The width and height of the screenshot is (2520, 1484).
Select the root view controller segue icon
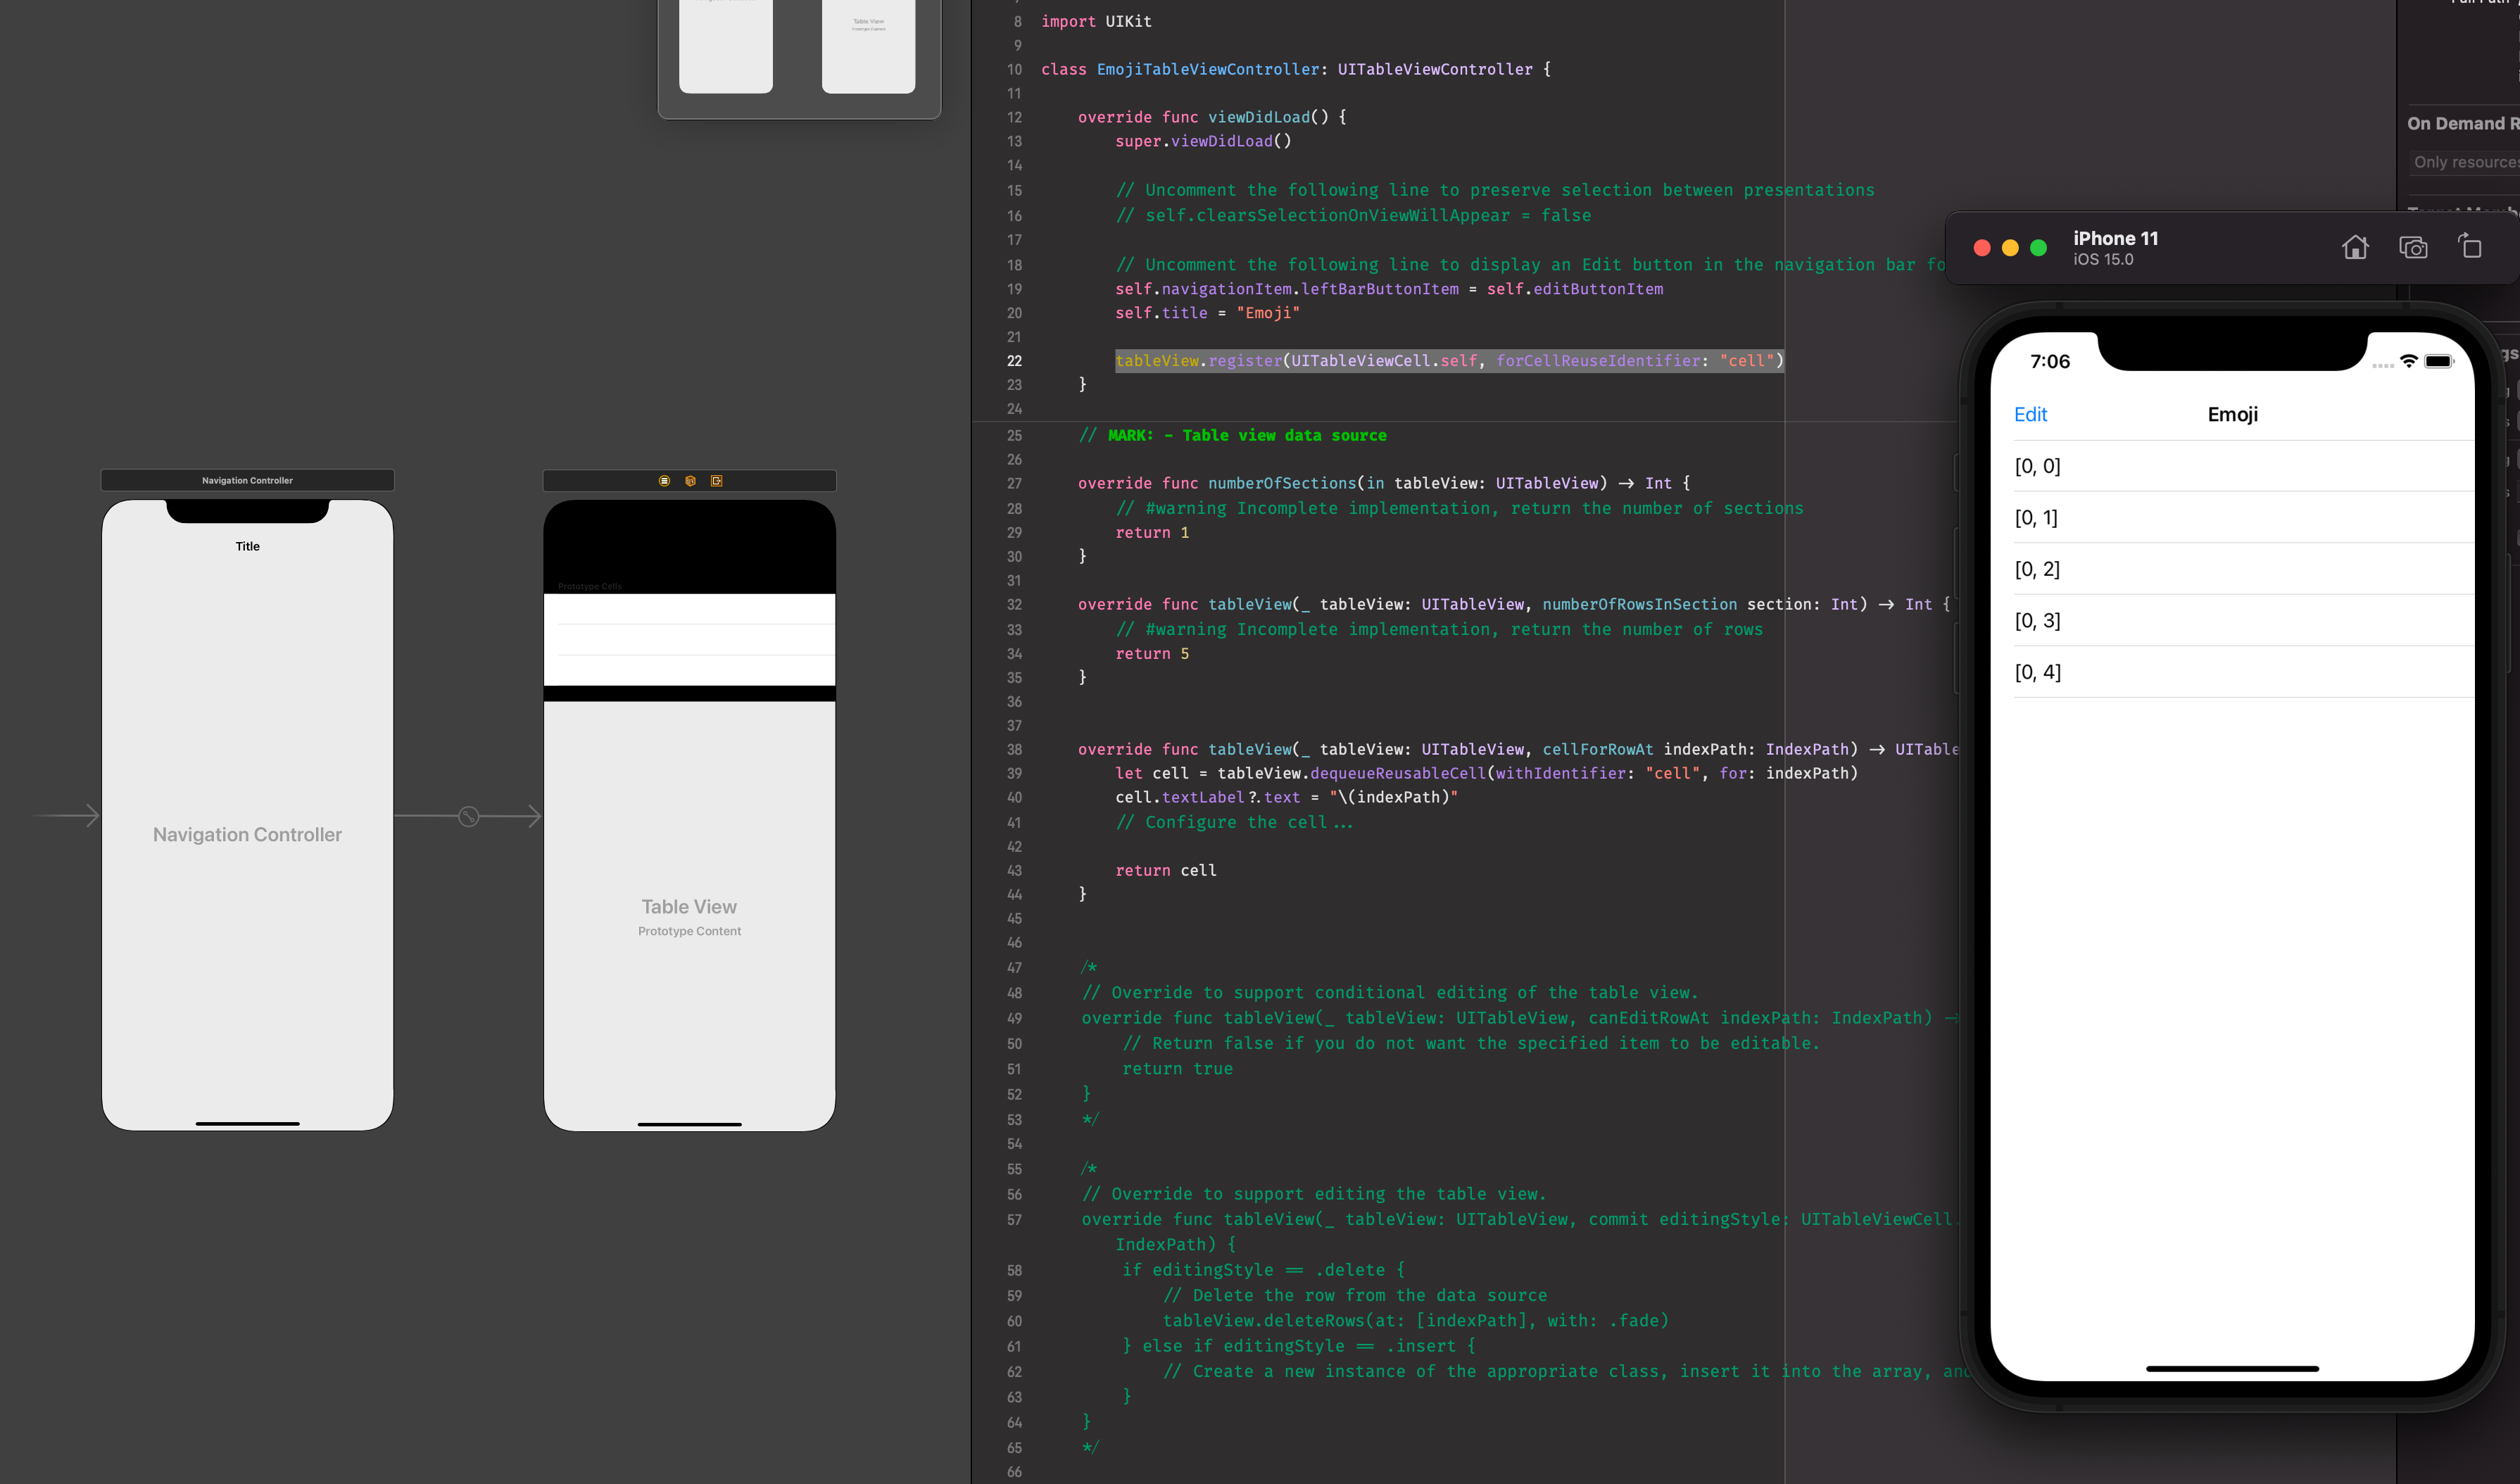point(468,816)
